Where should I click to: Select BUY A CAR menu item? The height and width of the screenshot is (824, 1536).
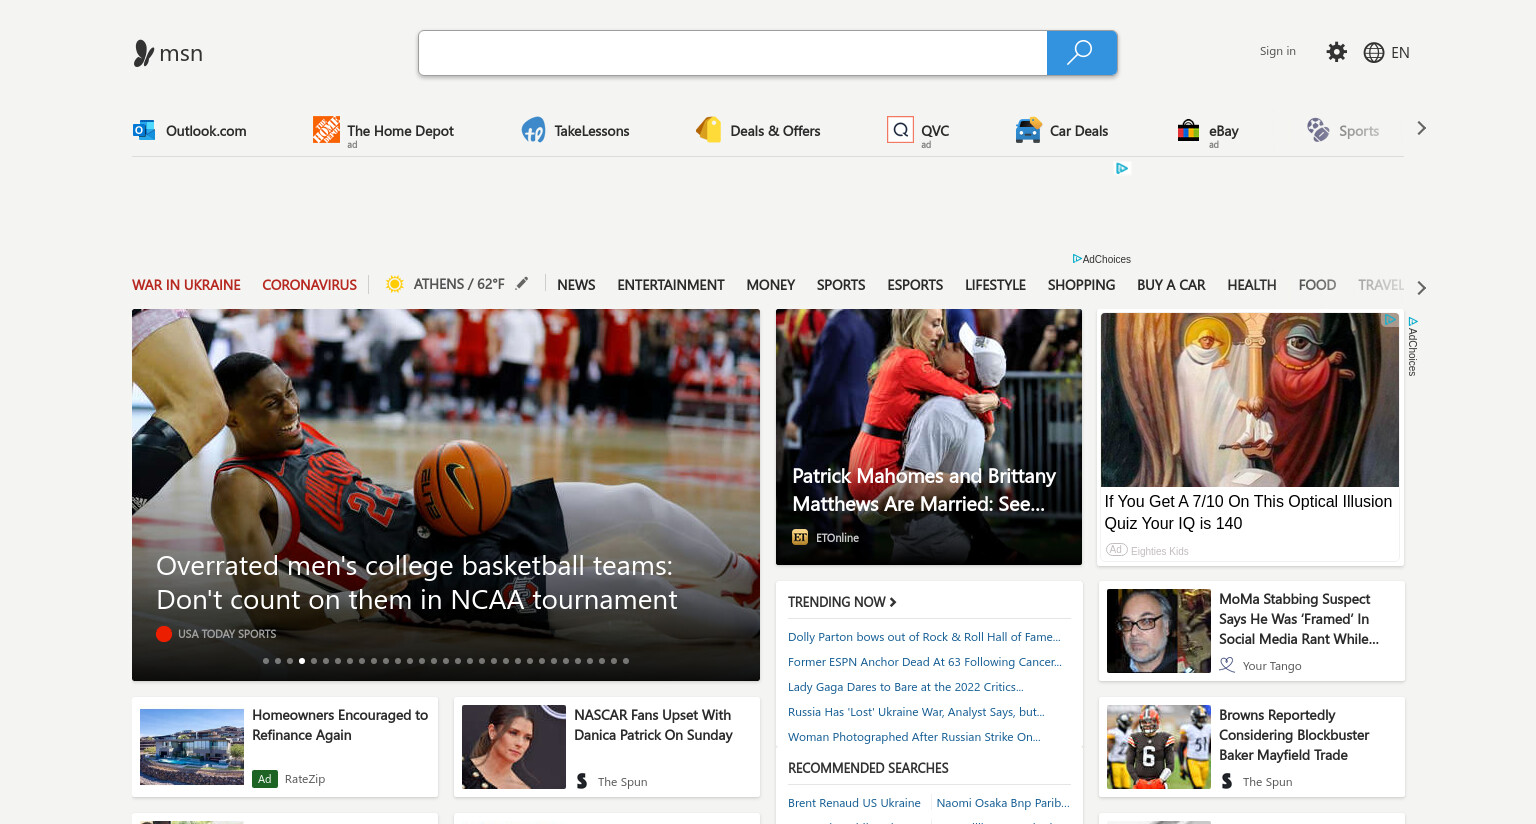click(x=1171, y=285)
